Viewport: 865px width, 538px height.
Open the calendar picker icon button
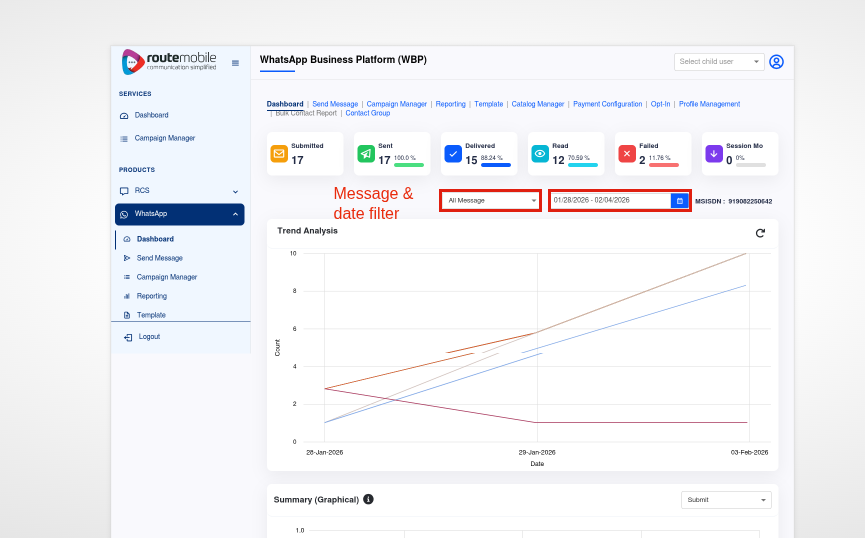coord(680,201)
